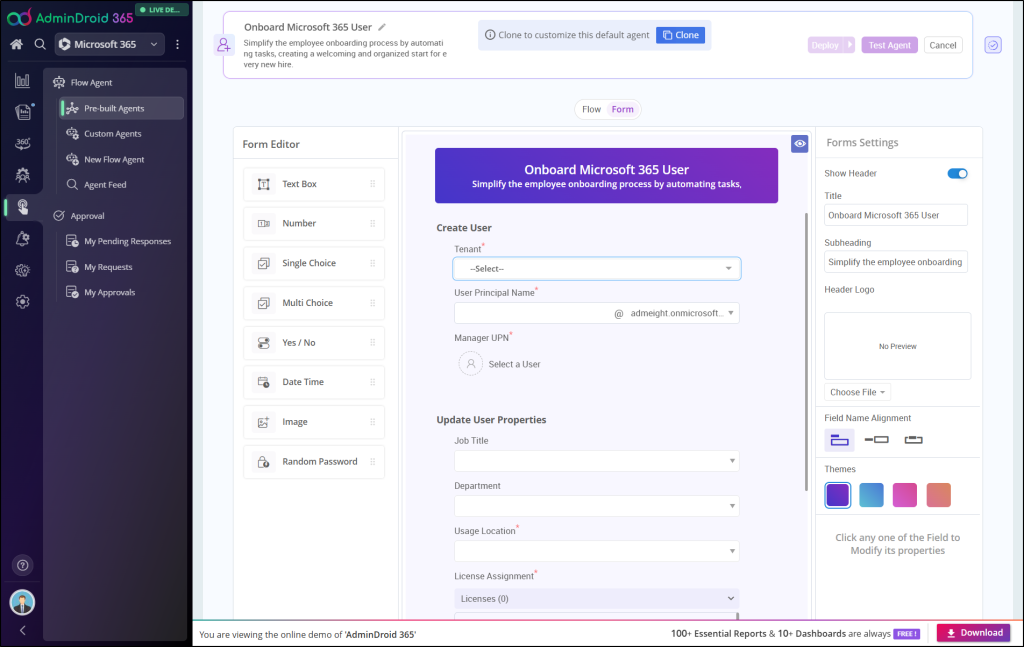
Task: Open Pre-built Agents menu item
Action: pos(121,108)
